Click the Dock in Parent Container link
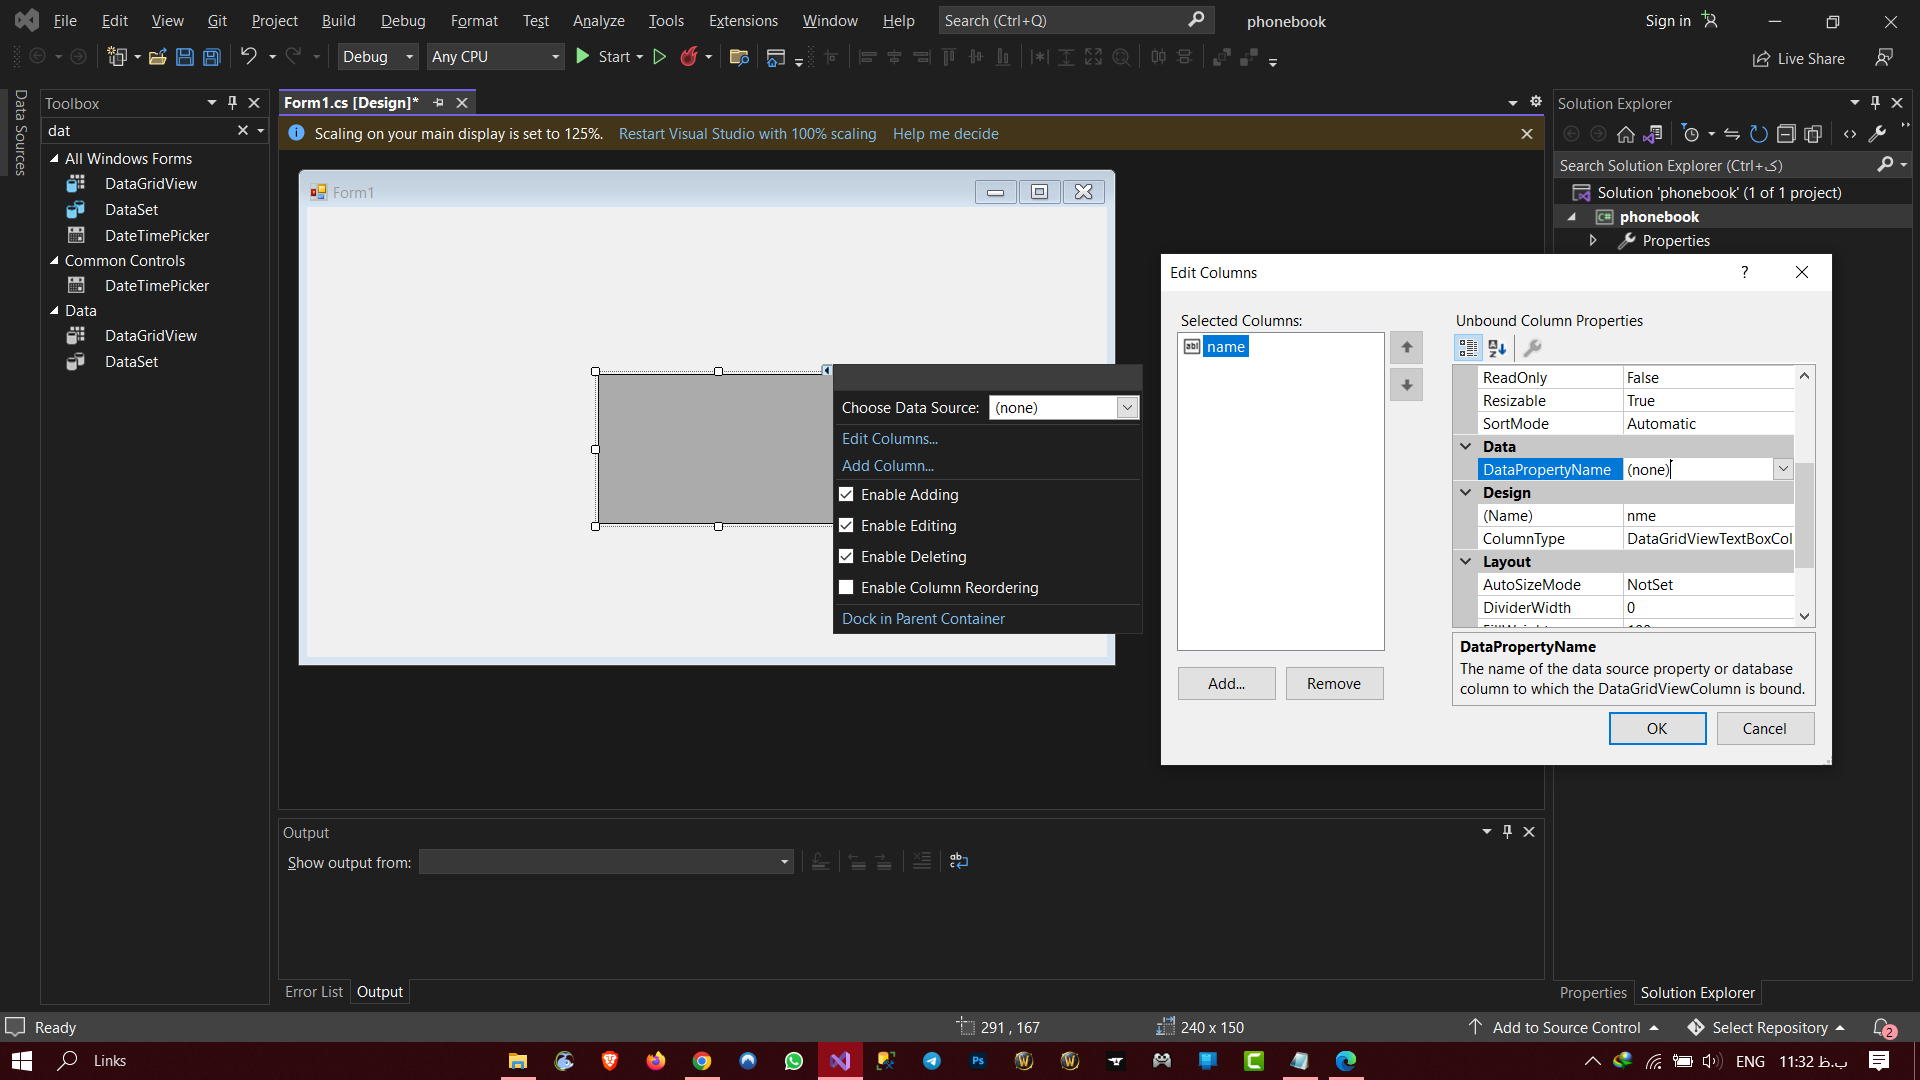 click(923, 619)
